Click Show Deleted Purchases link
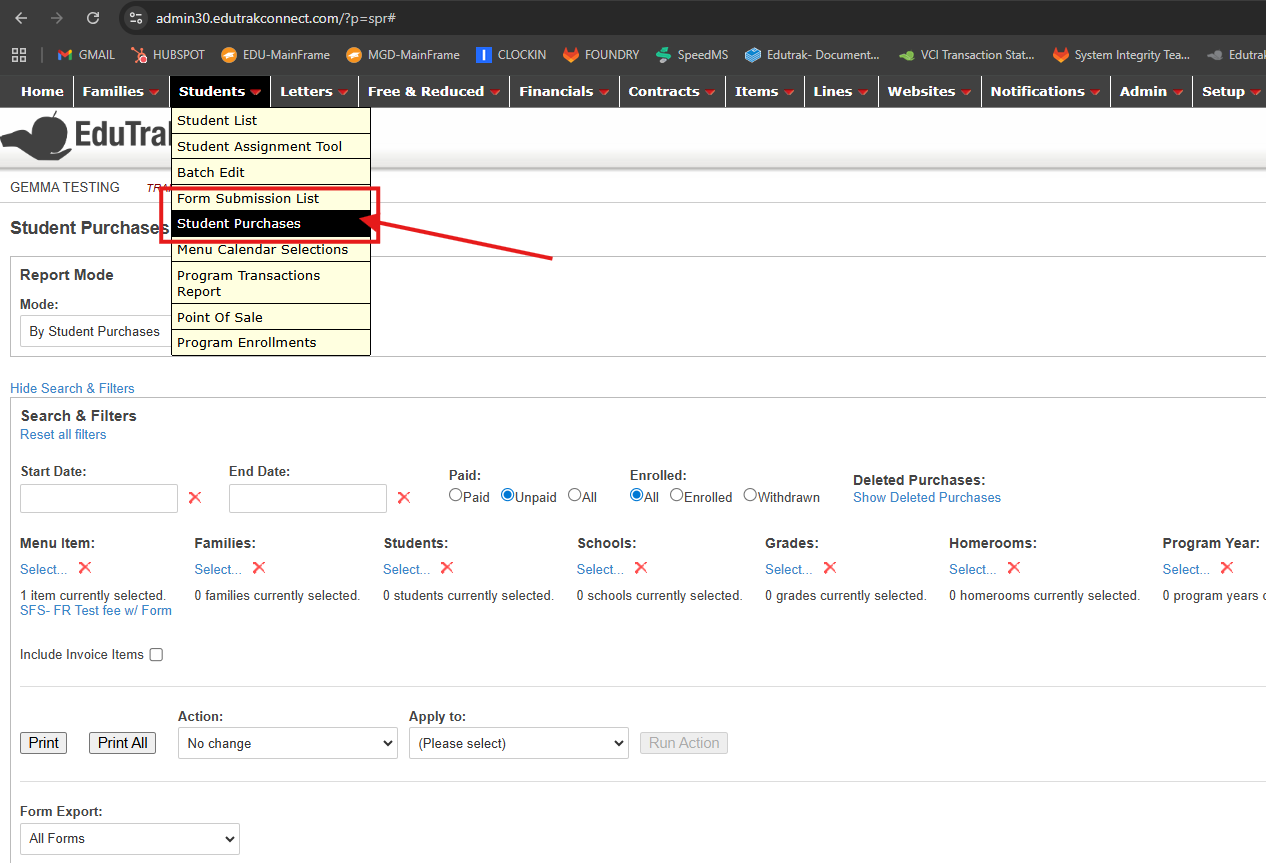 926,497
